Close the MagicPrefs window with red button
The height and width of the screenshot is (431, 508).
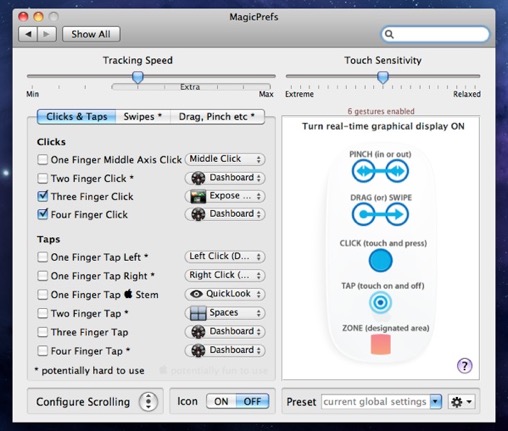point(23,16)
